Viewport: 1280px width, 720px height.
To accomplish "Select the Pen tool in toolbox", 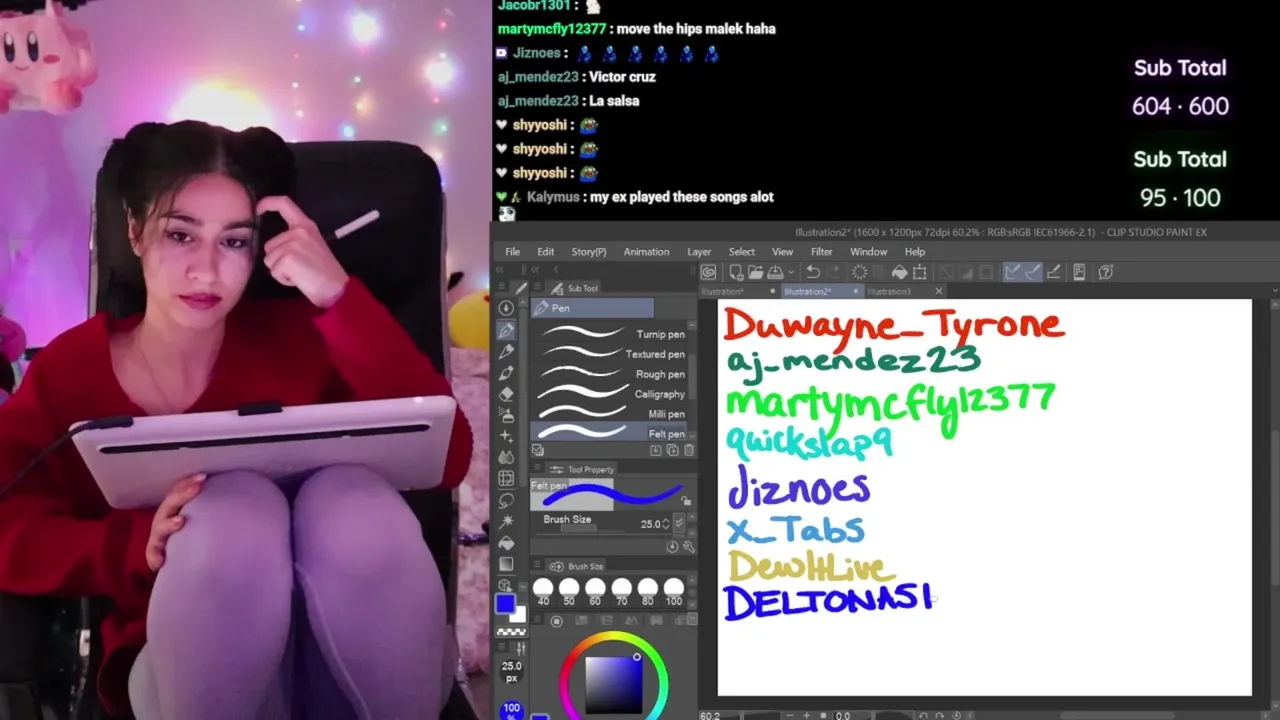I will pos(506,329).
